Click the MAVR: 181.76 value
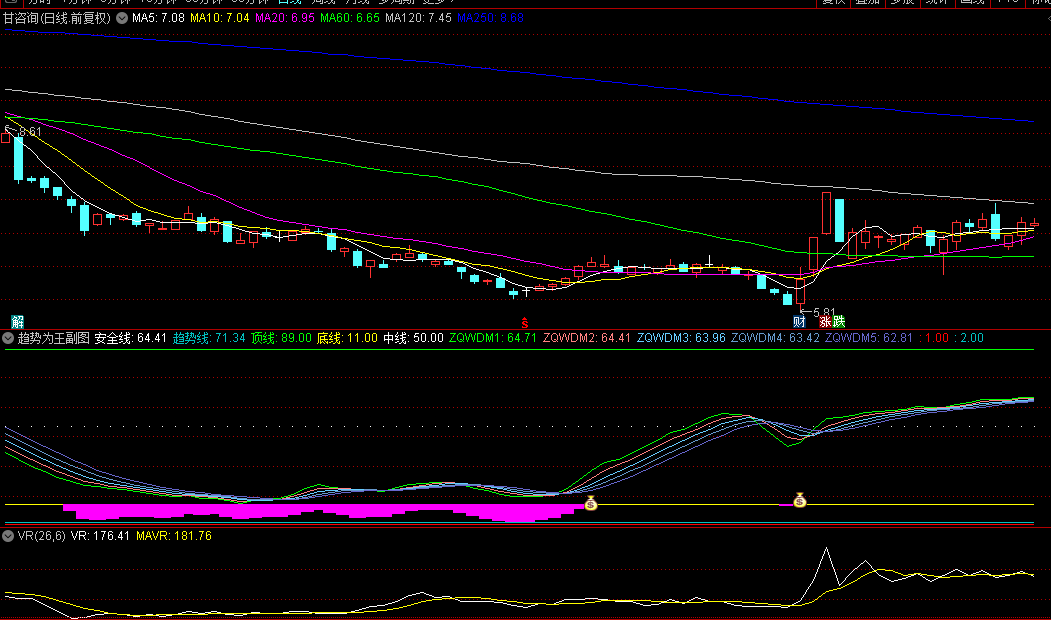 (174, 536)
